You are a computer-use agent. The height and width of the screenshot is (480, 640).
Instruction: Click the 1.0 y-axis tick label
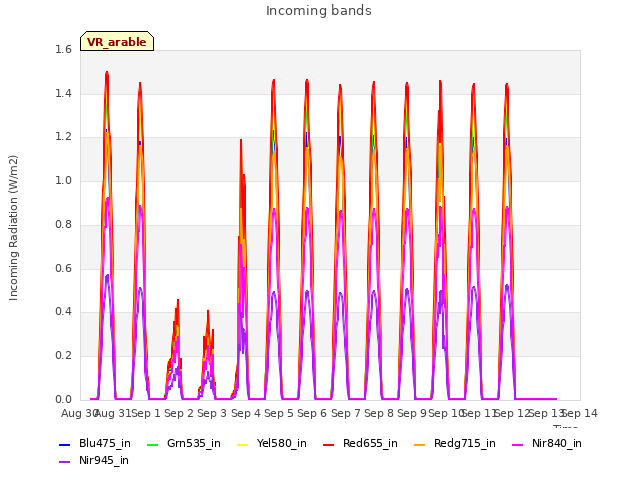[63, 180]
